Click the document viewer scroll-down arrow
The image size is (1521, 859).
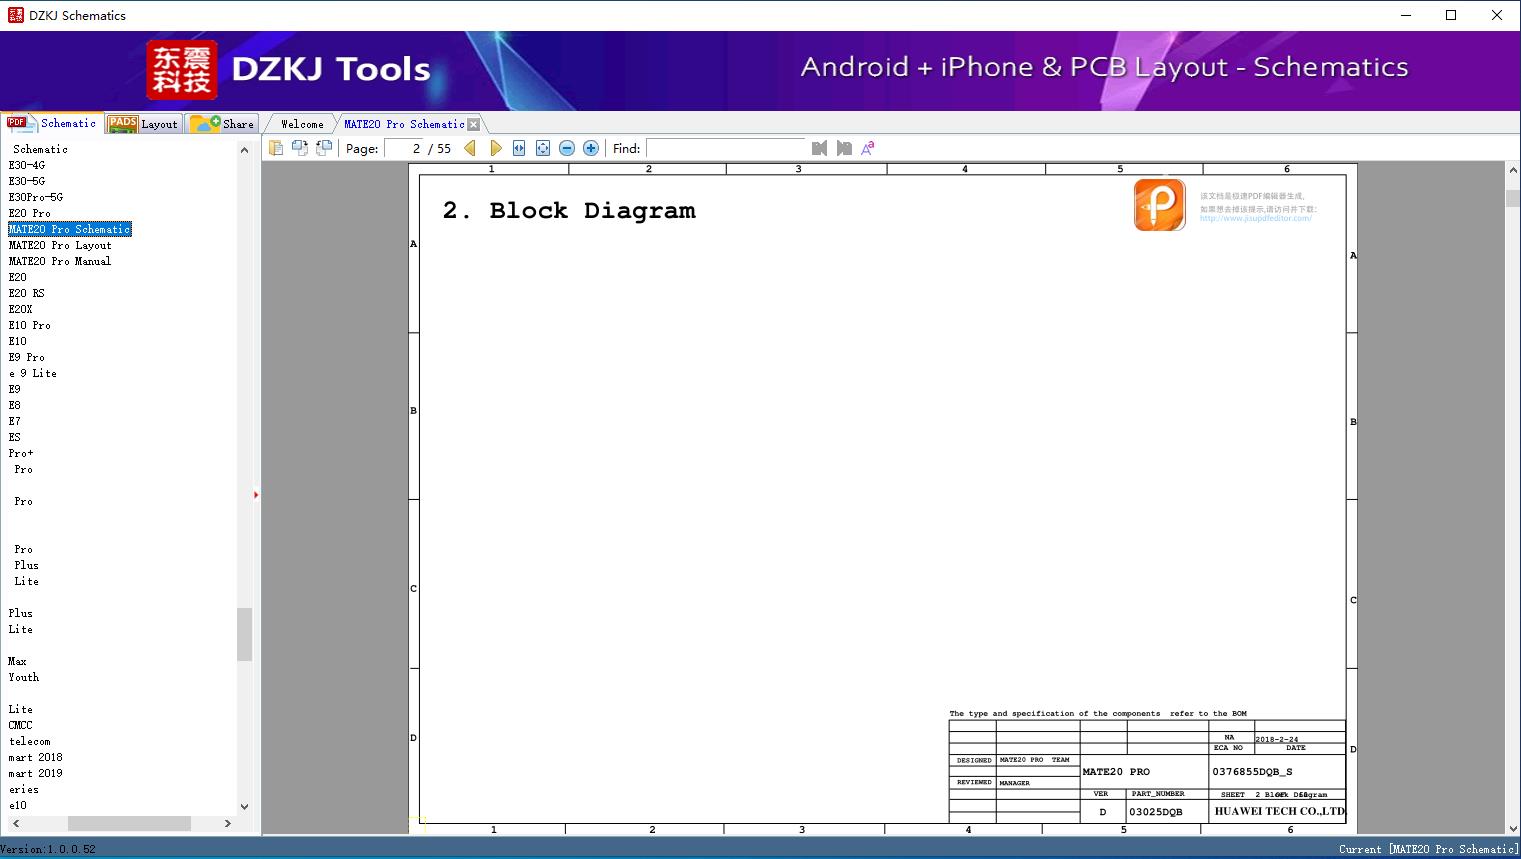[x=1513, y=828]
